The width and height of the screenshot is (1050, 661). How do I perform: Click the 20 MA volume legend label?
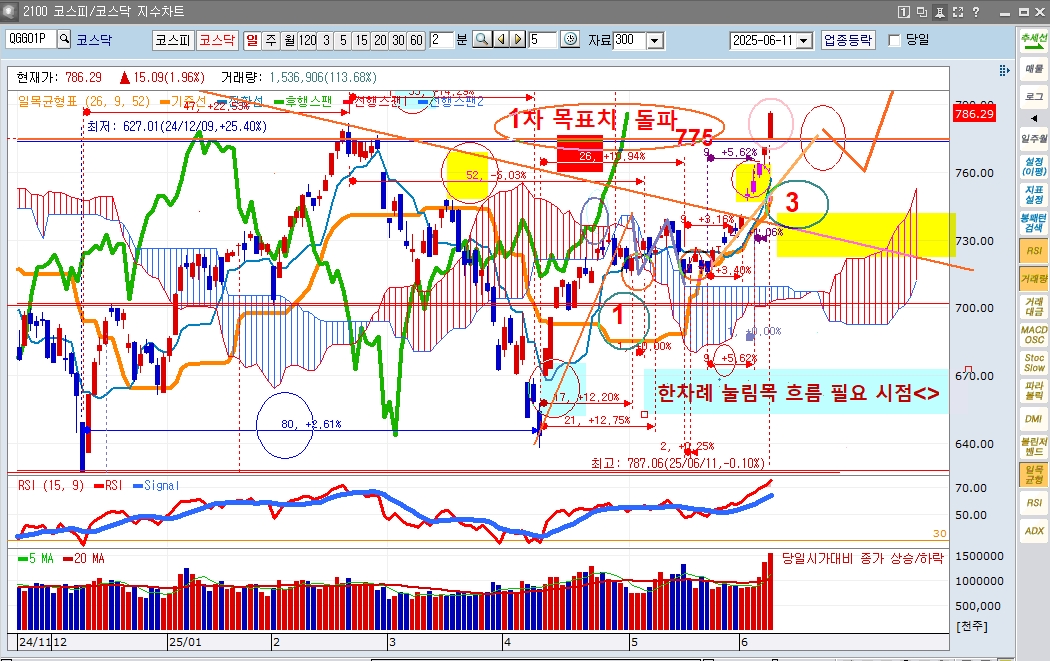click(84, 559)
